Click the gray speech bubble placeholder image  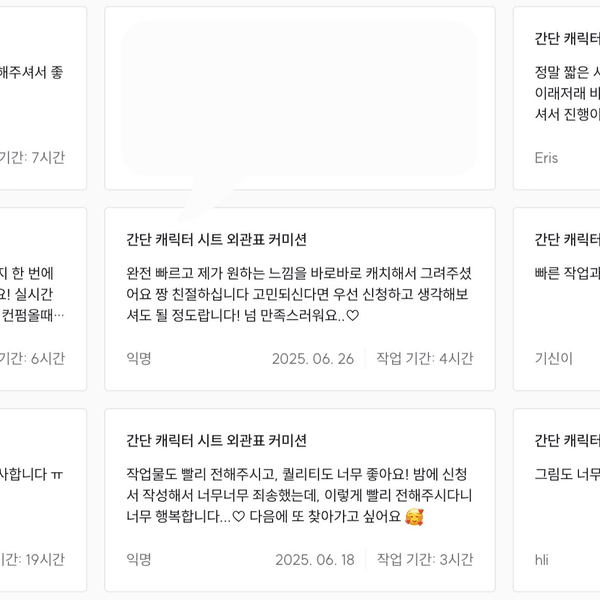click(299, 100)
